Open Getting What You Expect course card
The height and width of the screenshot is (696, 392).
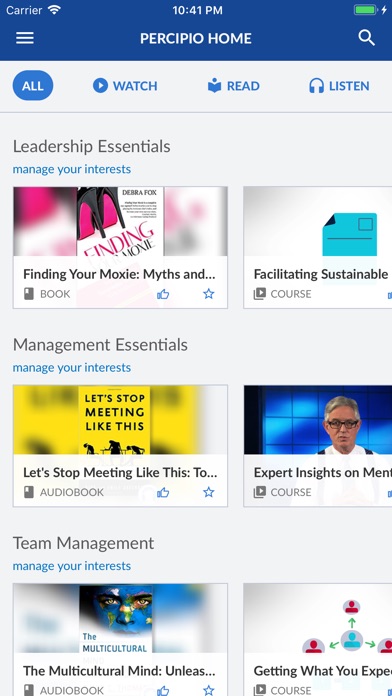[x=318, y=640]
